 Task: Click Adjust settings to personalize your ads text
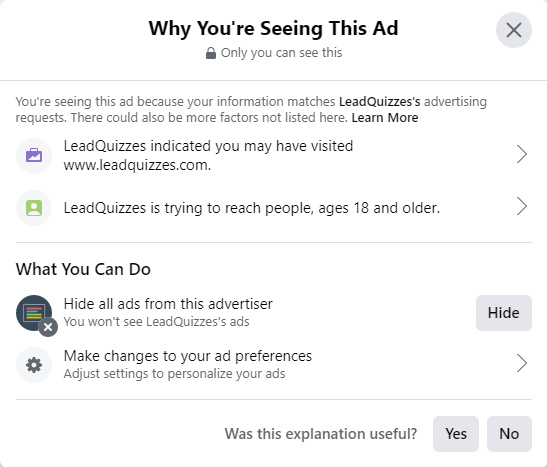click(174, 374)
